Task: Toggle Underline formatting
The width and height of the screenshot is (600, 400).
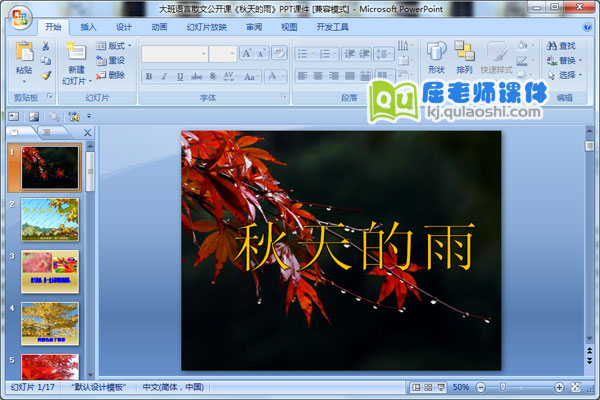Action: [180, 77]
